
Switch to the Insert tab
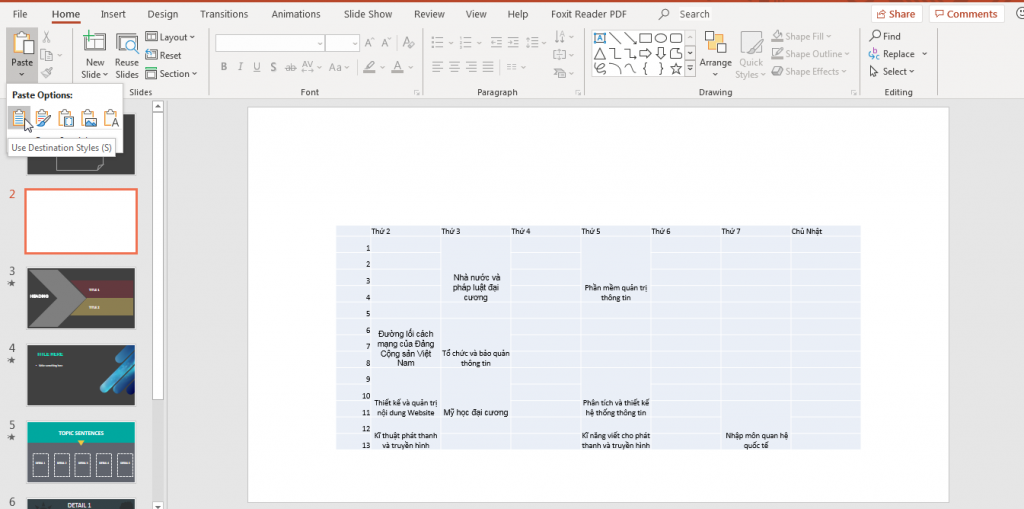coord(114,14)
